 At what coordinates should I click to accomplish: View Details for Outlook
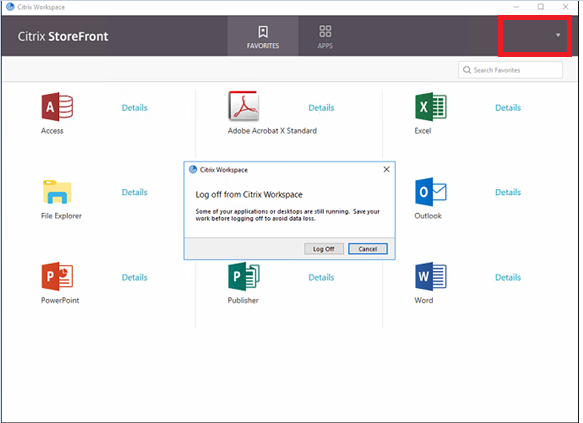click(x=508, y=192)
